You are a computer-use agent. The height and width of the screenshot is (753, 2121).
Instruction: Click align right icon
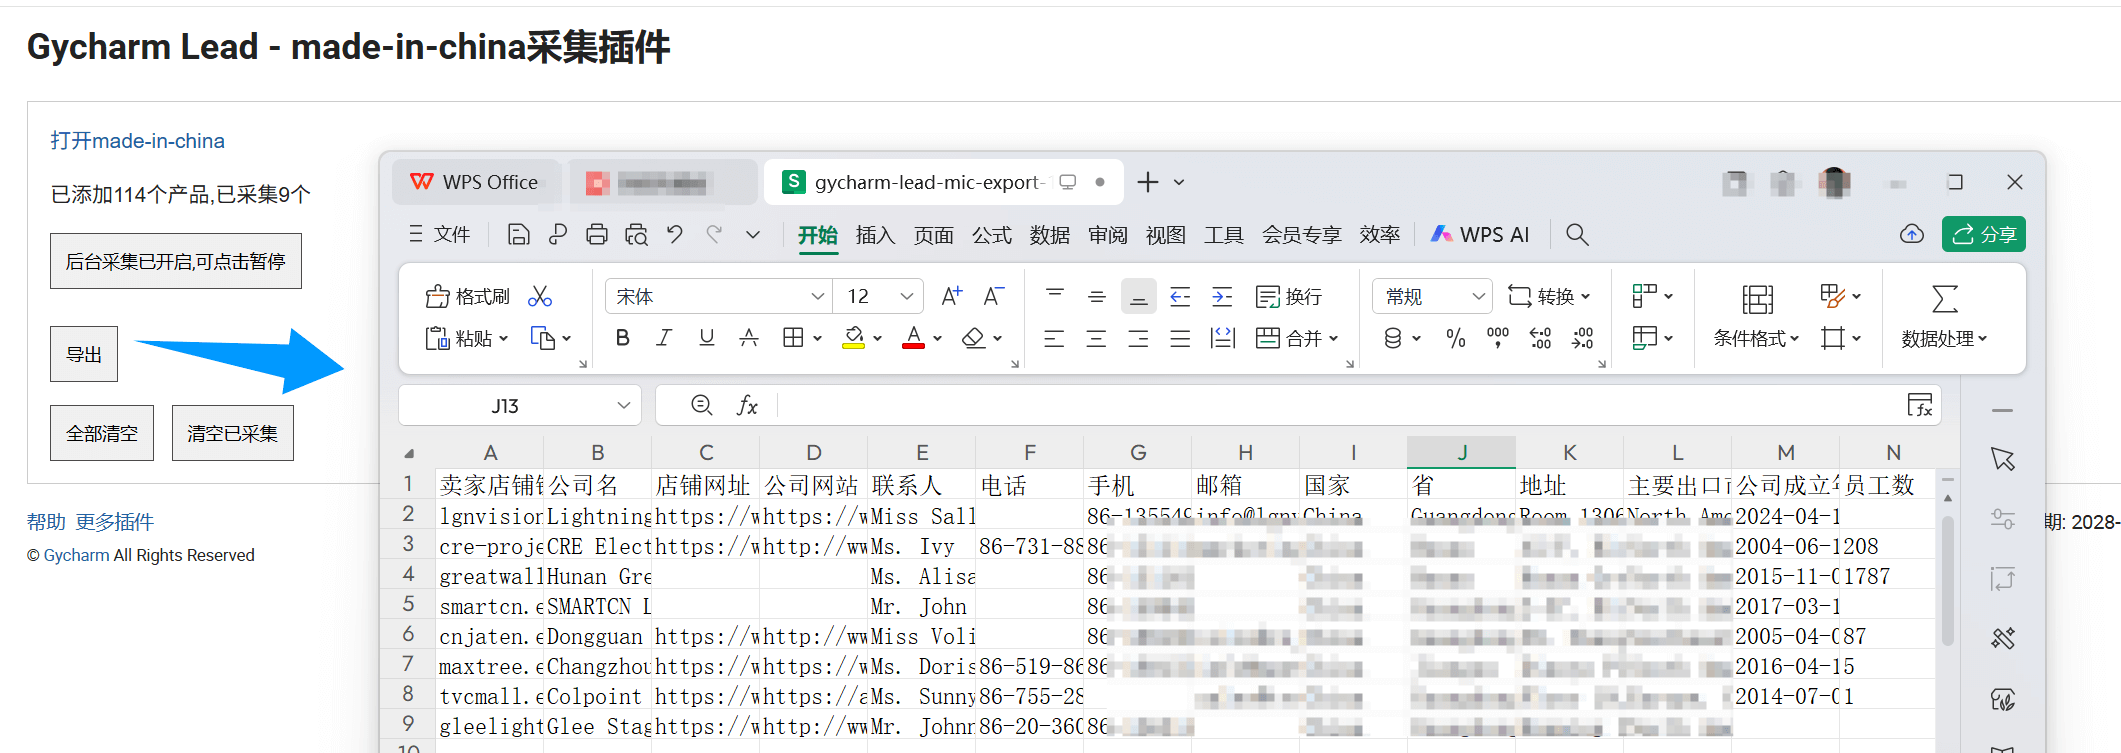point(1138,338)
